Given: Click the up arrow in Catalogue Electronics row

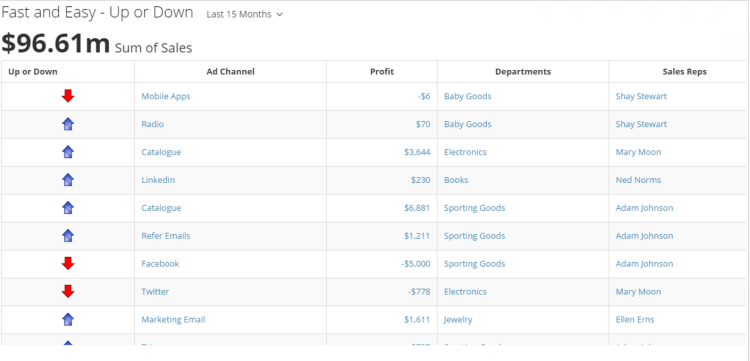Looking at the screenshot, I should click(68, 152).
